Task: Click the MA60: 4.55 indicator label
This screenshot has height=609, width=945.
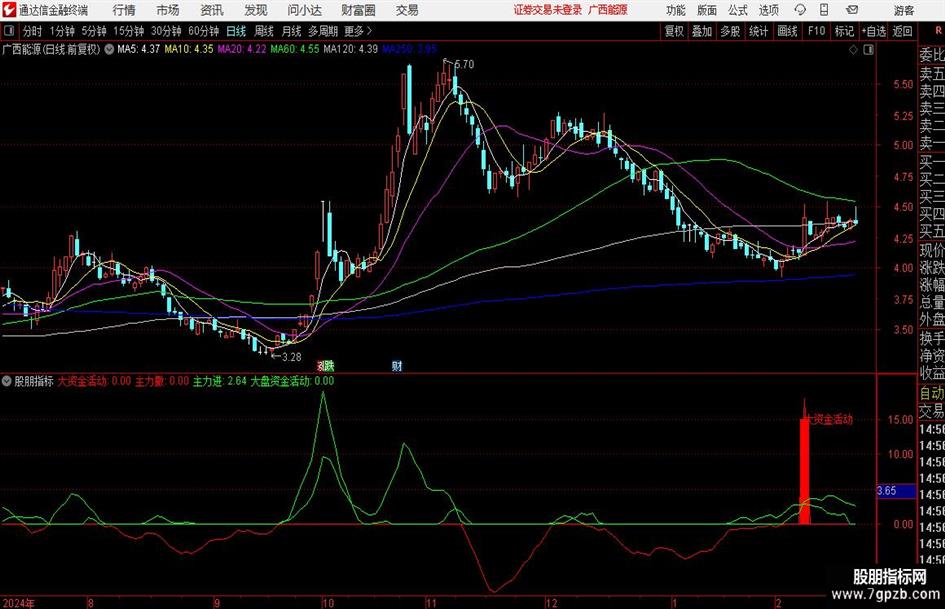Action: coord(295,49)
